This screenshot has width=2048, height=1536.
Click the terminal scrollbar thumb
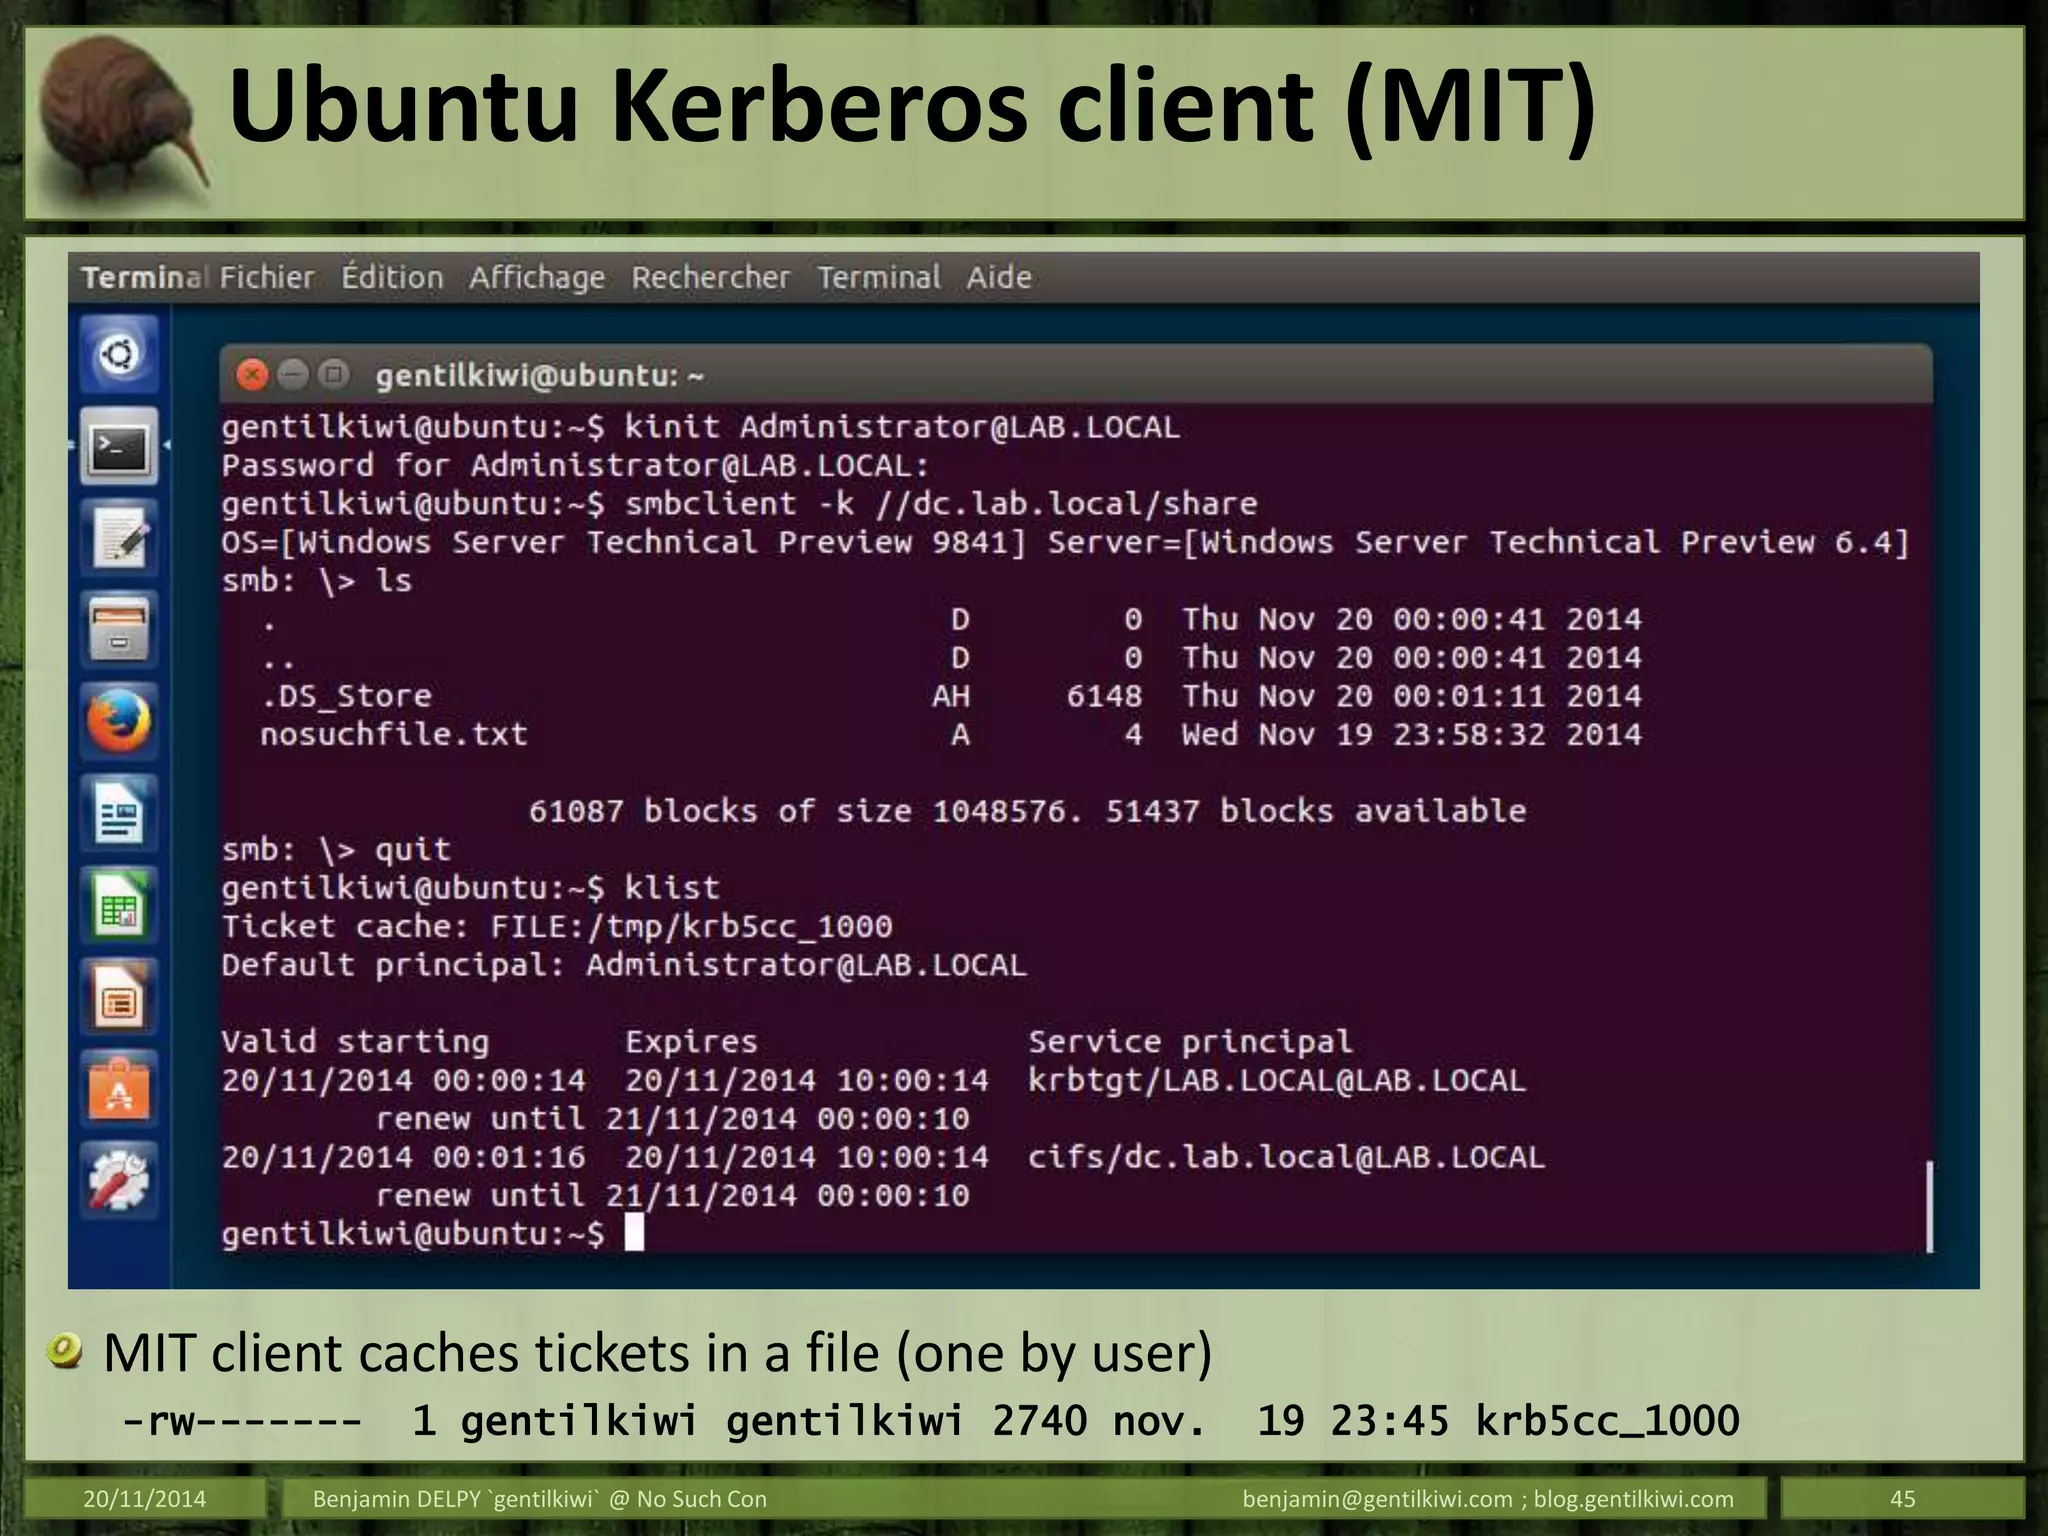coord(1929,1206)
